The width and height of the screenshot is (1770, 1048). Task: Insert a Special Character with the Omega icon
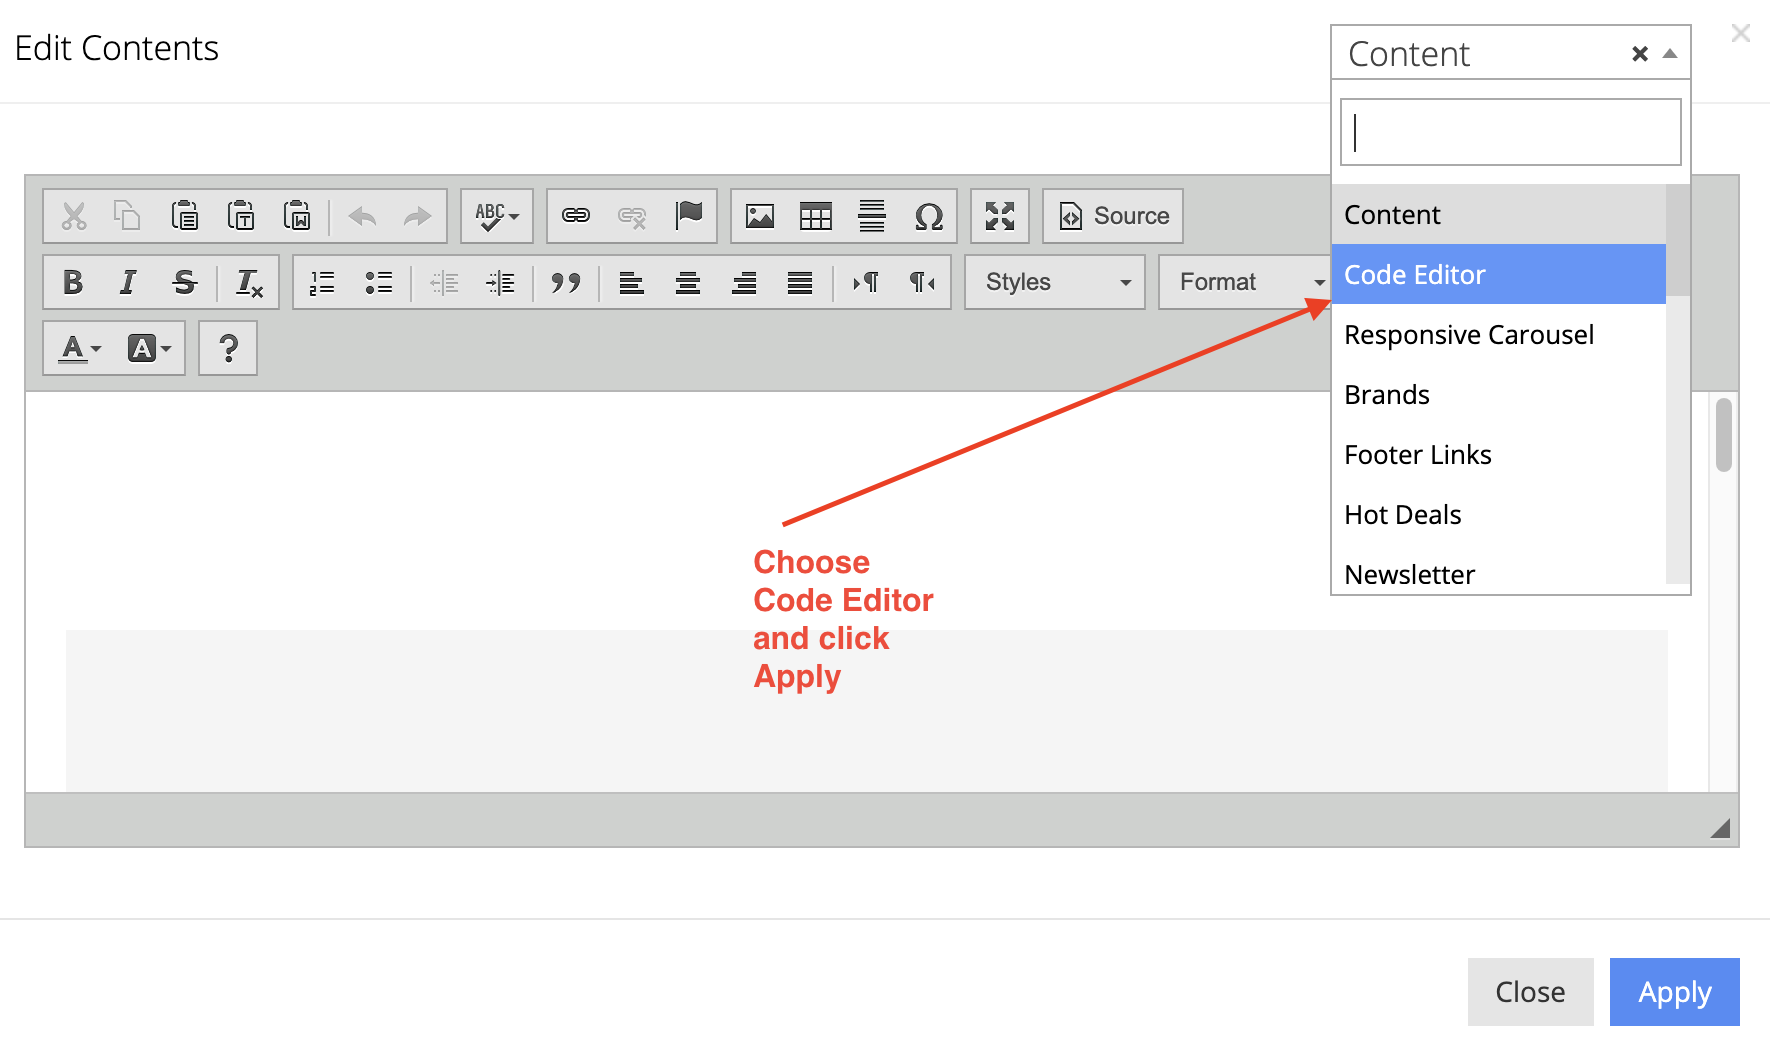(929, 215)
